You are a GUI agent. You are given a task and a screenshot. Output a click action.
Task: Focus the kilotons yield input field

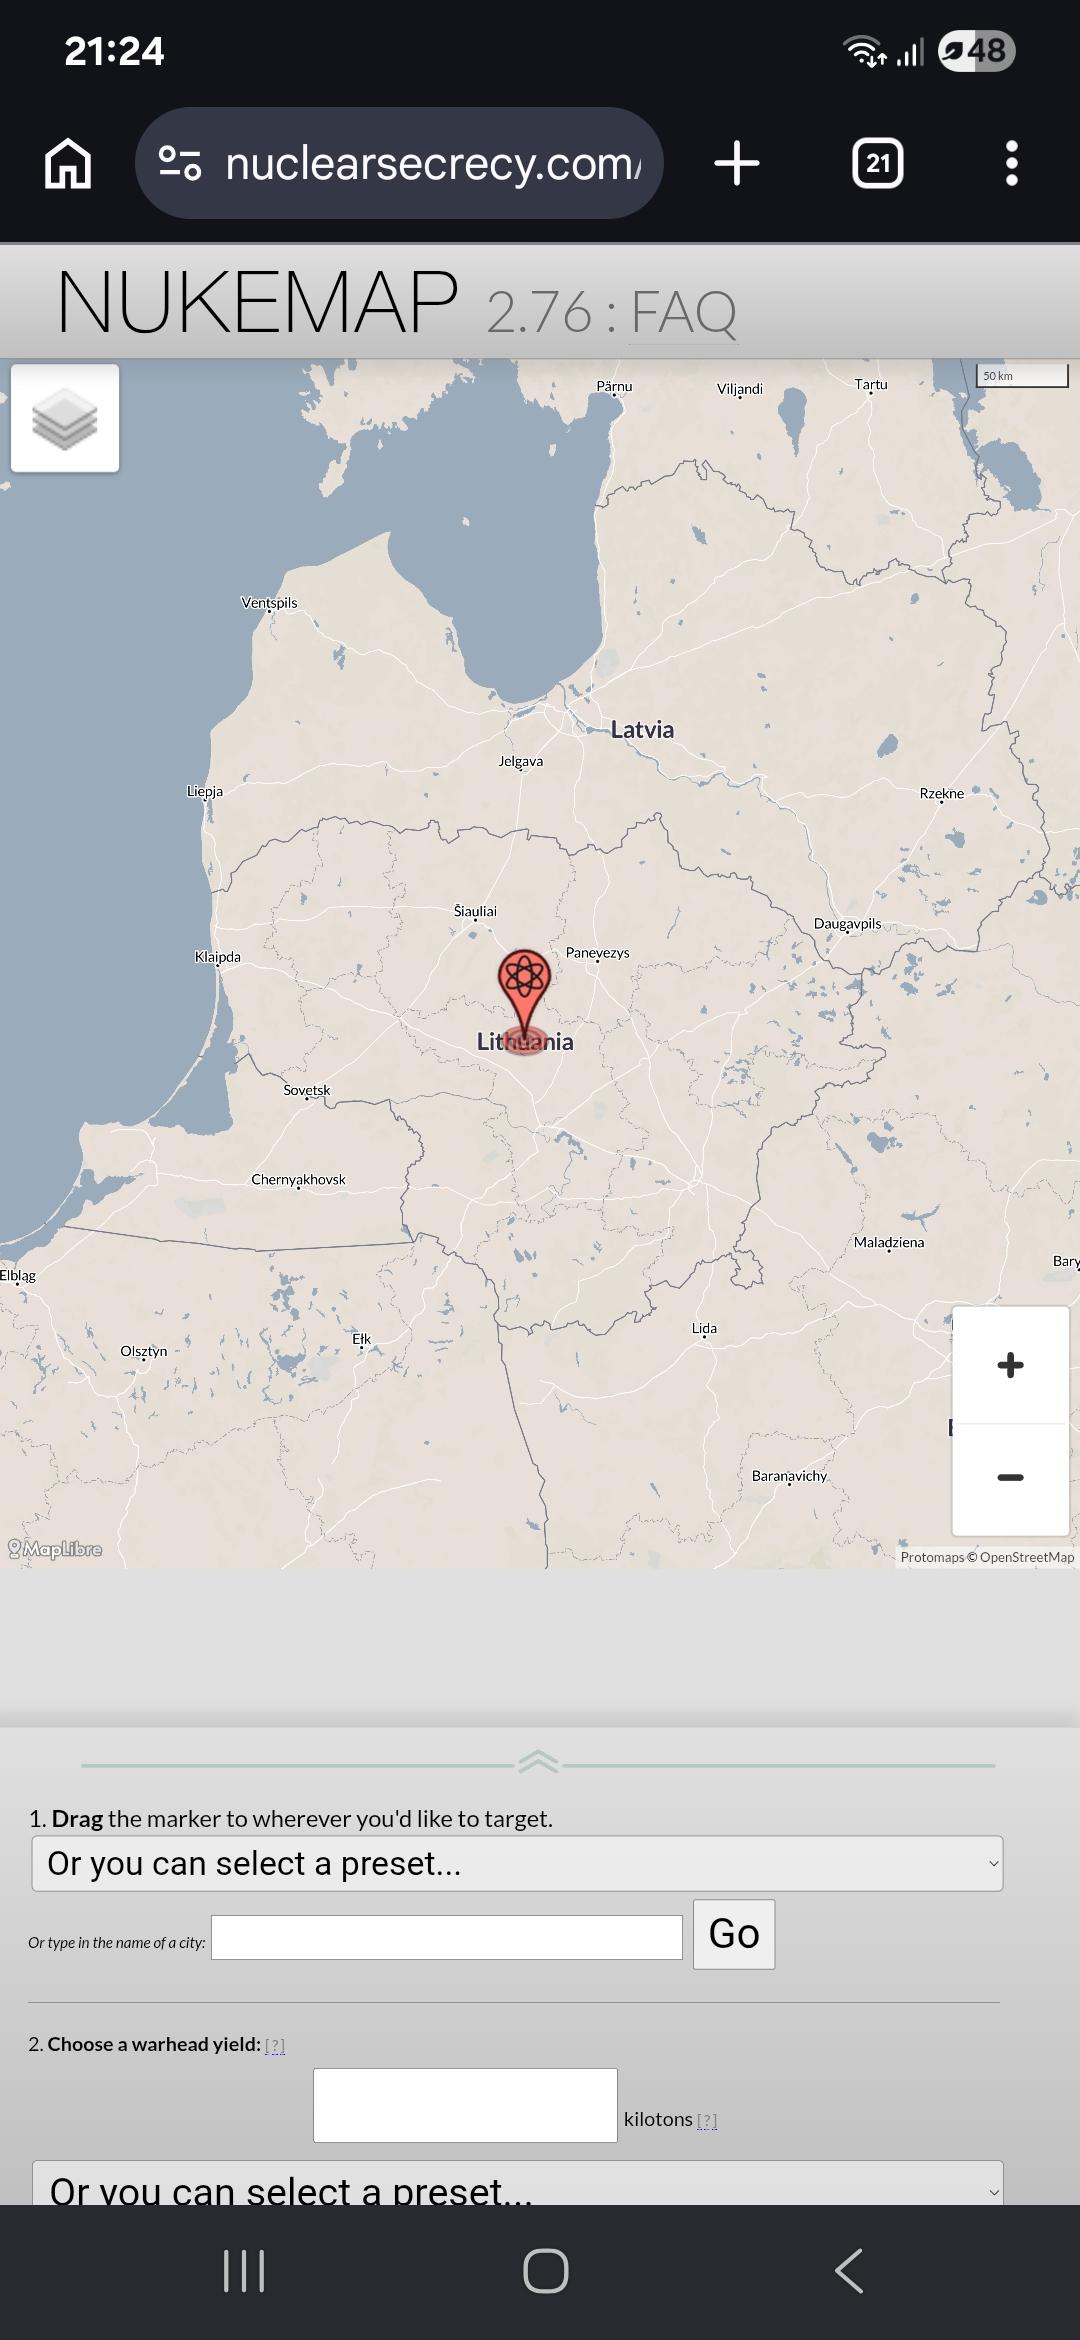465,2105
